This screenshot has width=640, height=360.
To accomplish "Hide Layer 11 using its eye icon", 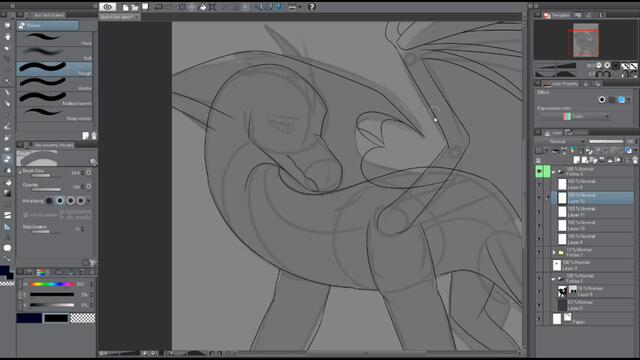I will pos(539,212).
